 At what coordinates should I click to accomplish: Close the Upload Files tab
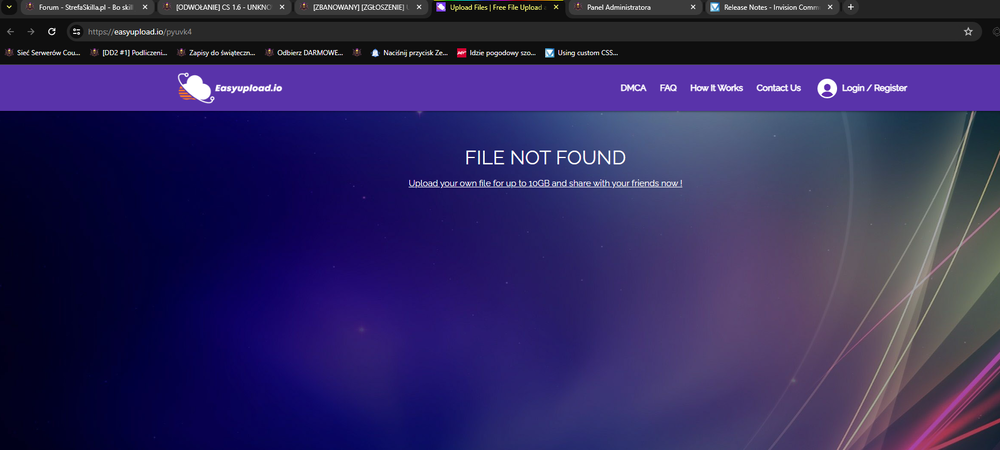[556, 7]
